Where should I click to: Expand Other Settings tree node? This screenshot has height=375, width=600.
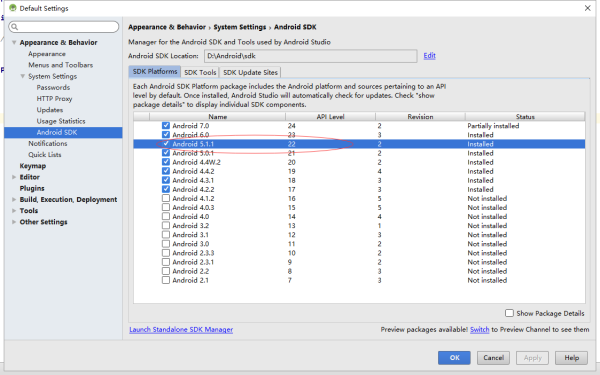point(14,222)
